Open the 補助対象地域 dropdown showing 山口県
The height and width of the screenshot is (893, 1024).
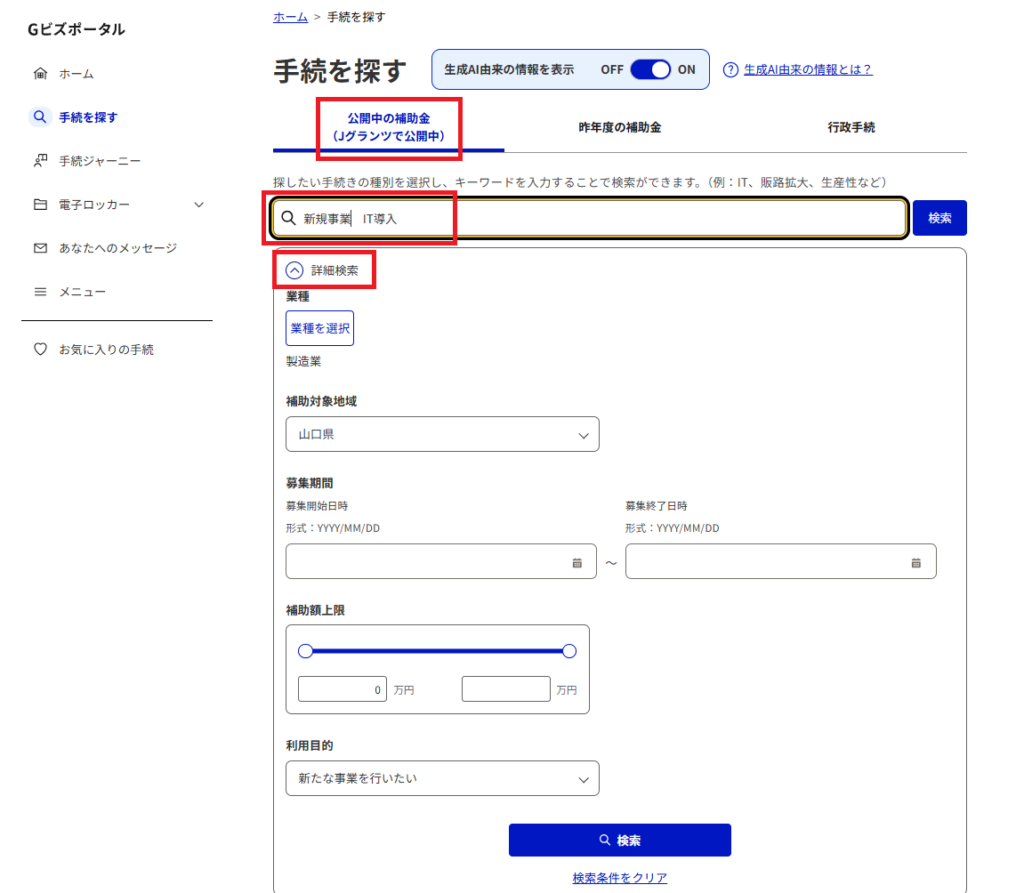[x=442, y=435]
